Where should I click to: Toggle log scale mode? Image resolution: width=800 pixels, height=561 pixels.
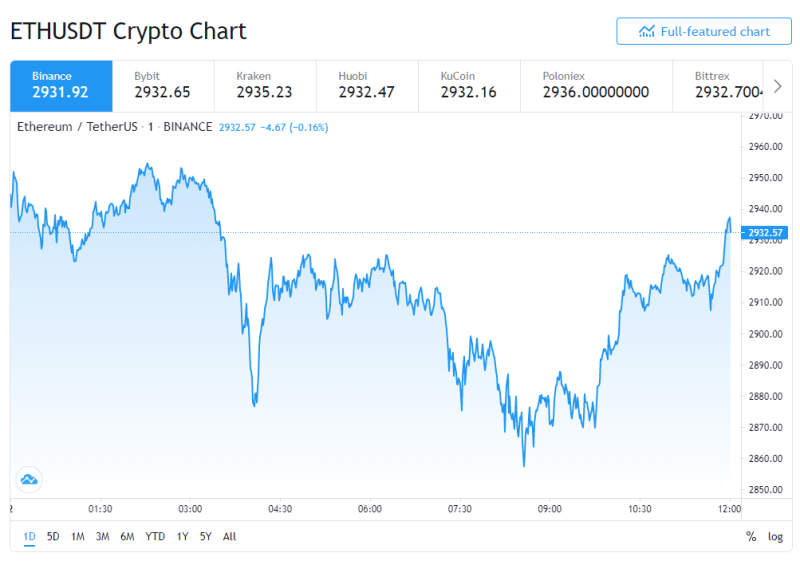tap(775, 537)
